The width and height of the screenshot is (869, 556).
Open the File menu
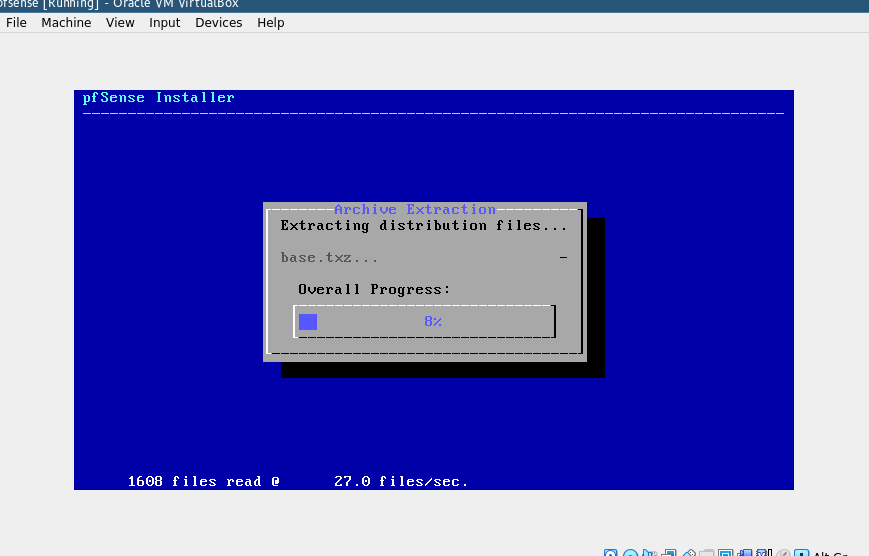point(16,23)
